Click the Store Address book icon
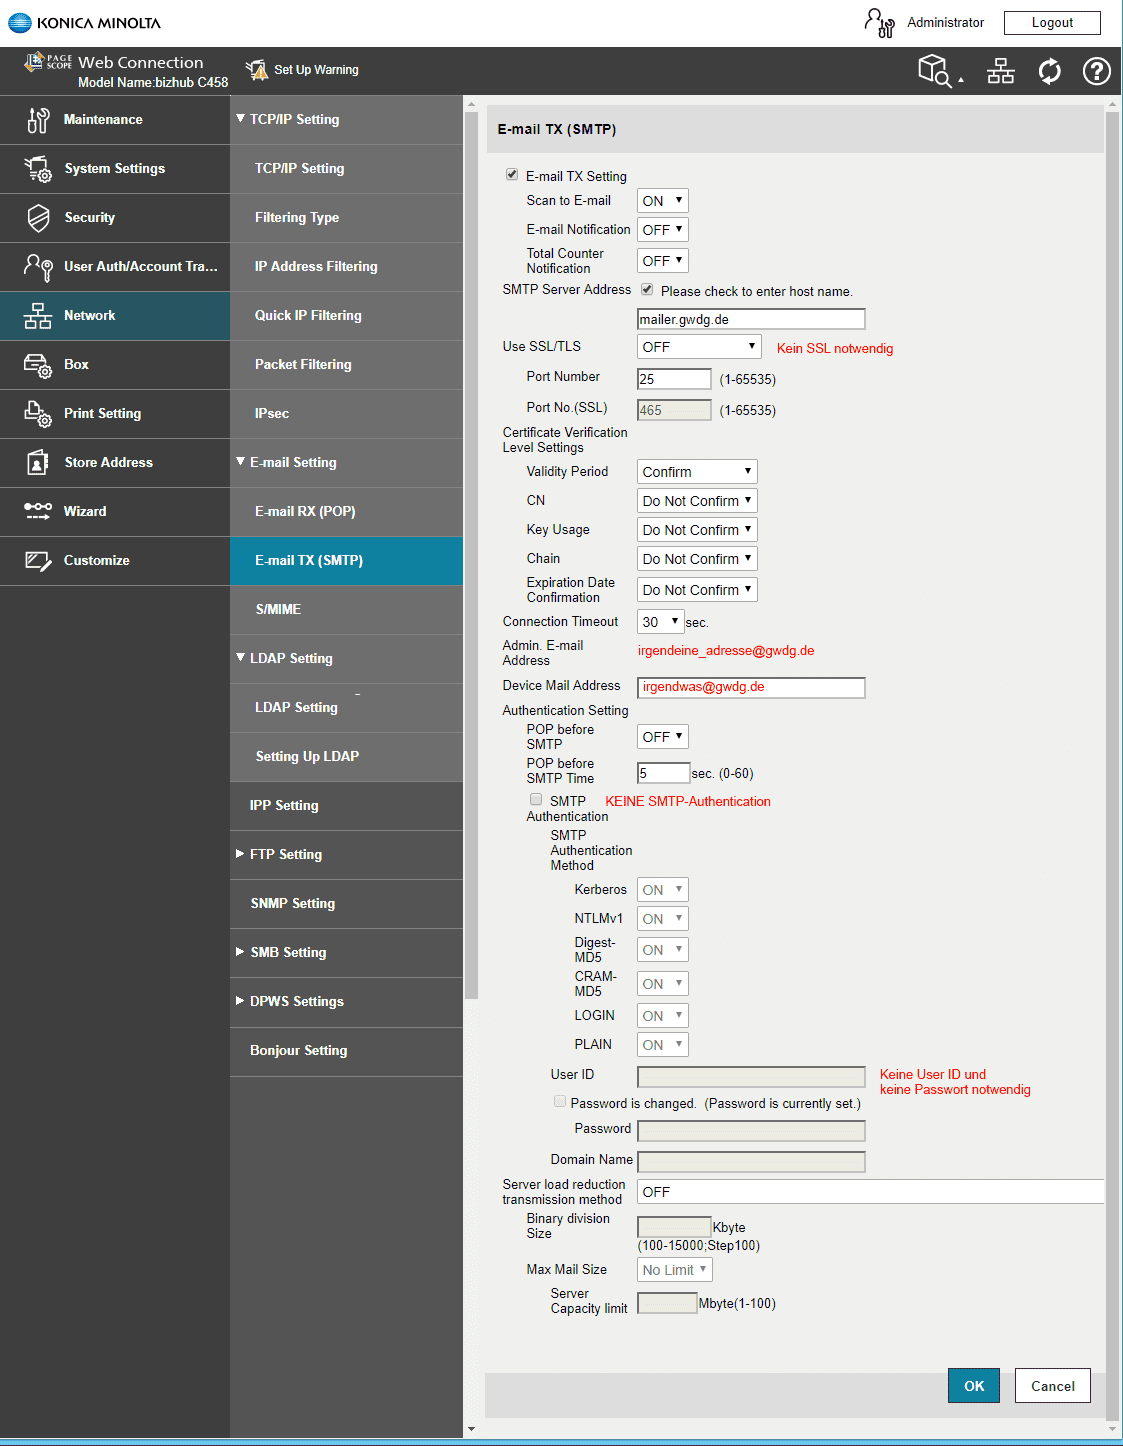This screenshot has height=1446, width=1123. tap(38, 463)
